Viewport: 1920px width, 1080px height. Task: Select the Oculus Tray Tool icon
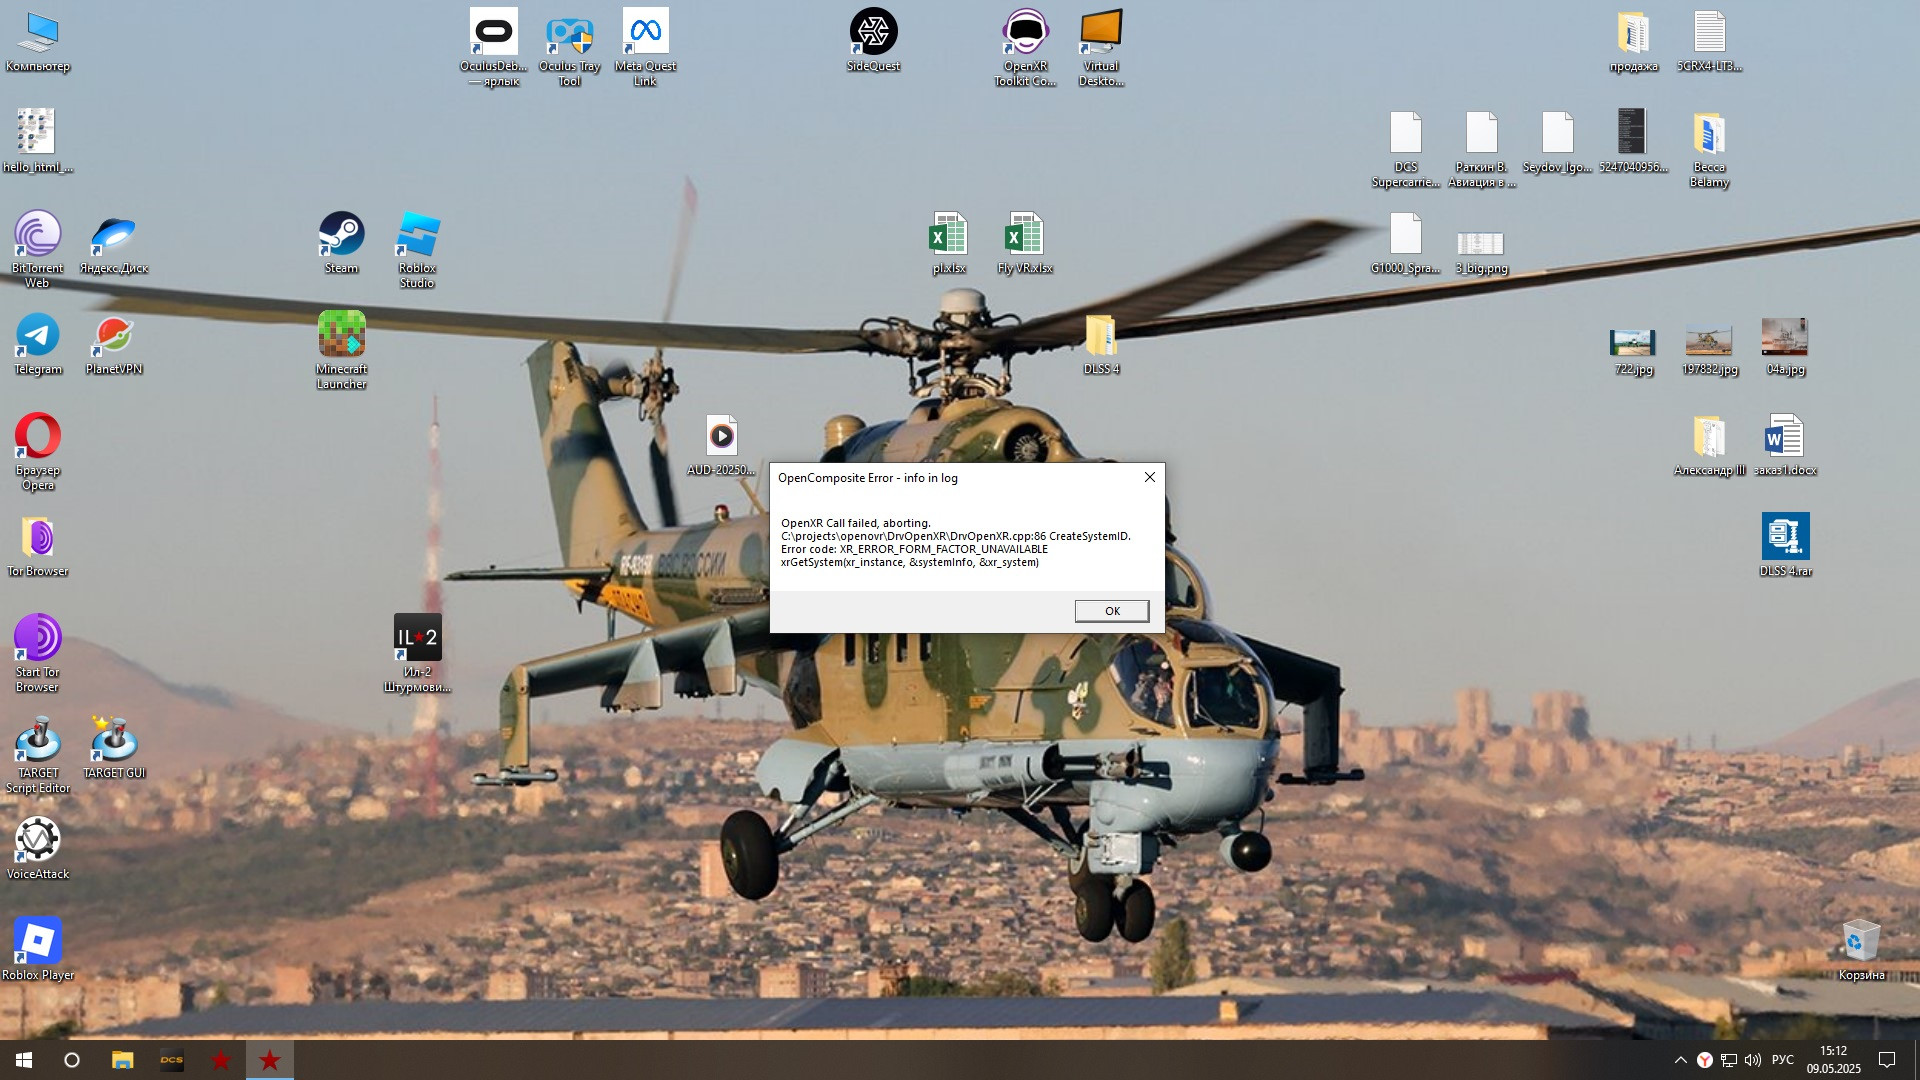point(569,48)
